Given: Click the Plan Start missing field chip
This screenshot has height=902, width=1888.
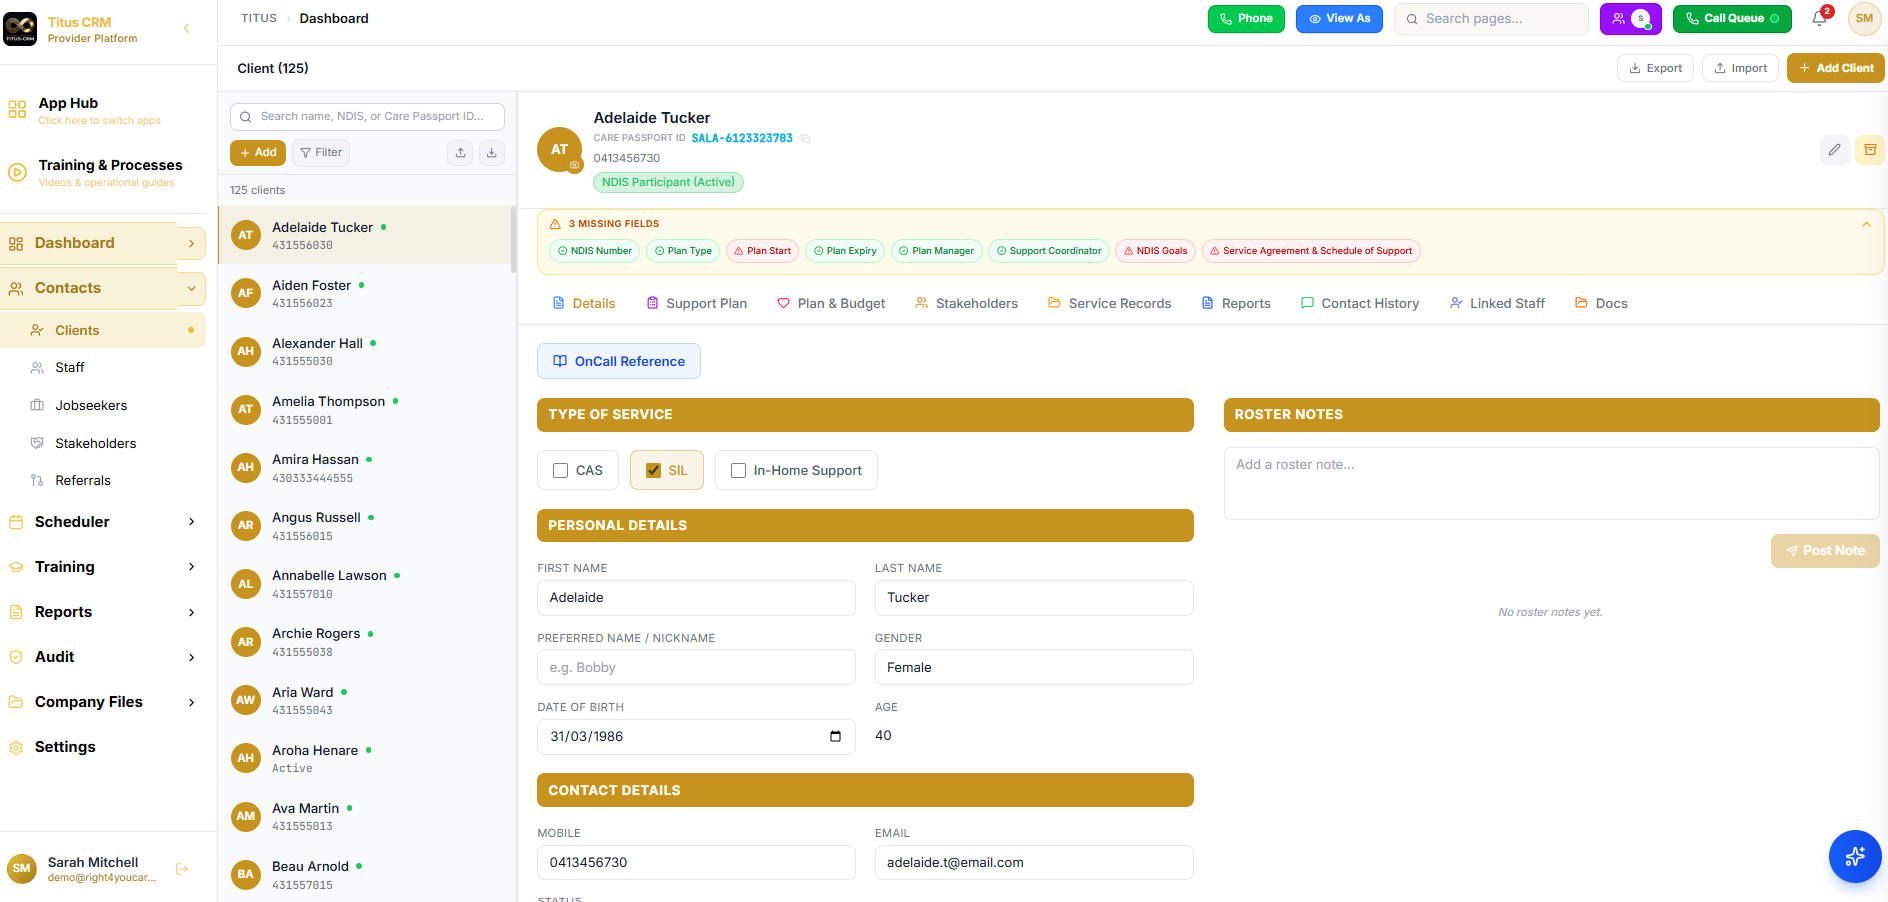Looking at the screenshot, I should point(762,251).
